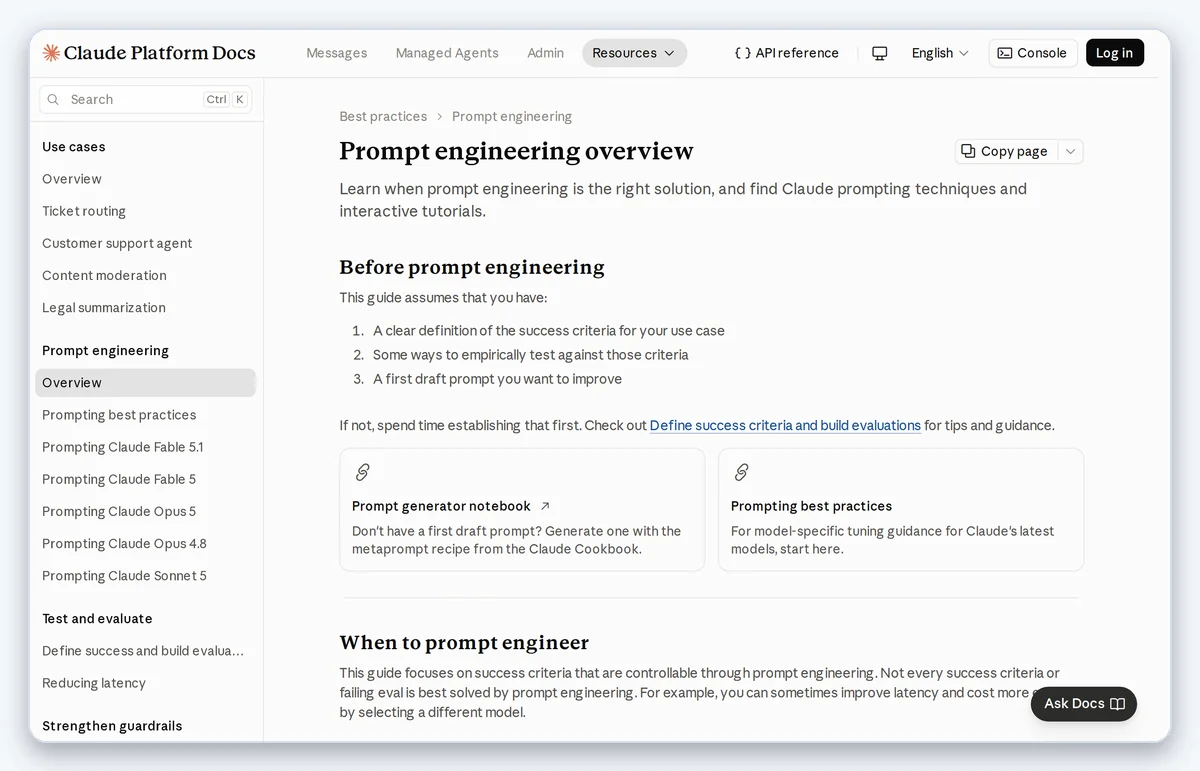Click the Prompting best practices card link icon
Image resolution: width=1200 pixels, height=771 pixels.
coord(742,472)
